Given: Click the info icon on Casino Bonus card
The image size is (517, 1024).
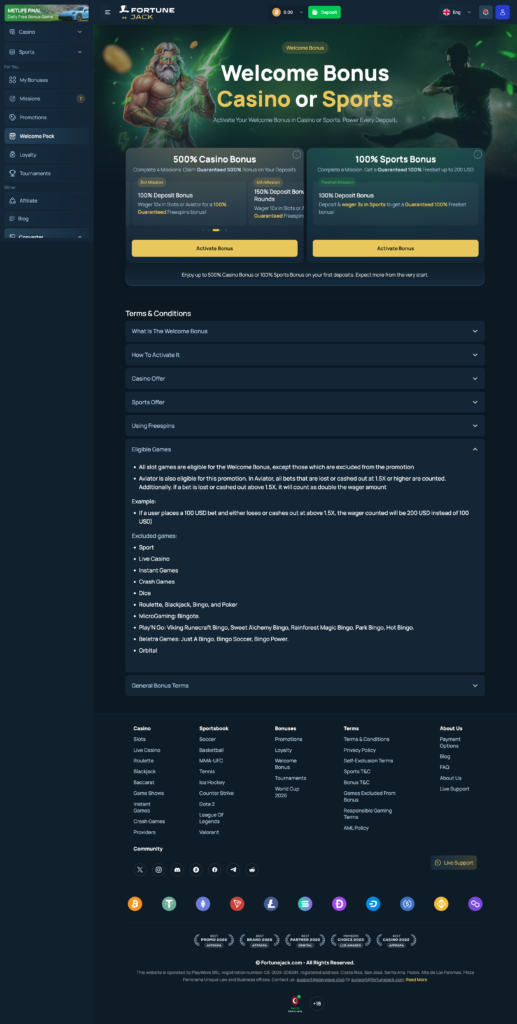Looking at the screenshot, I should point(296,155).
